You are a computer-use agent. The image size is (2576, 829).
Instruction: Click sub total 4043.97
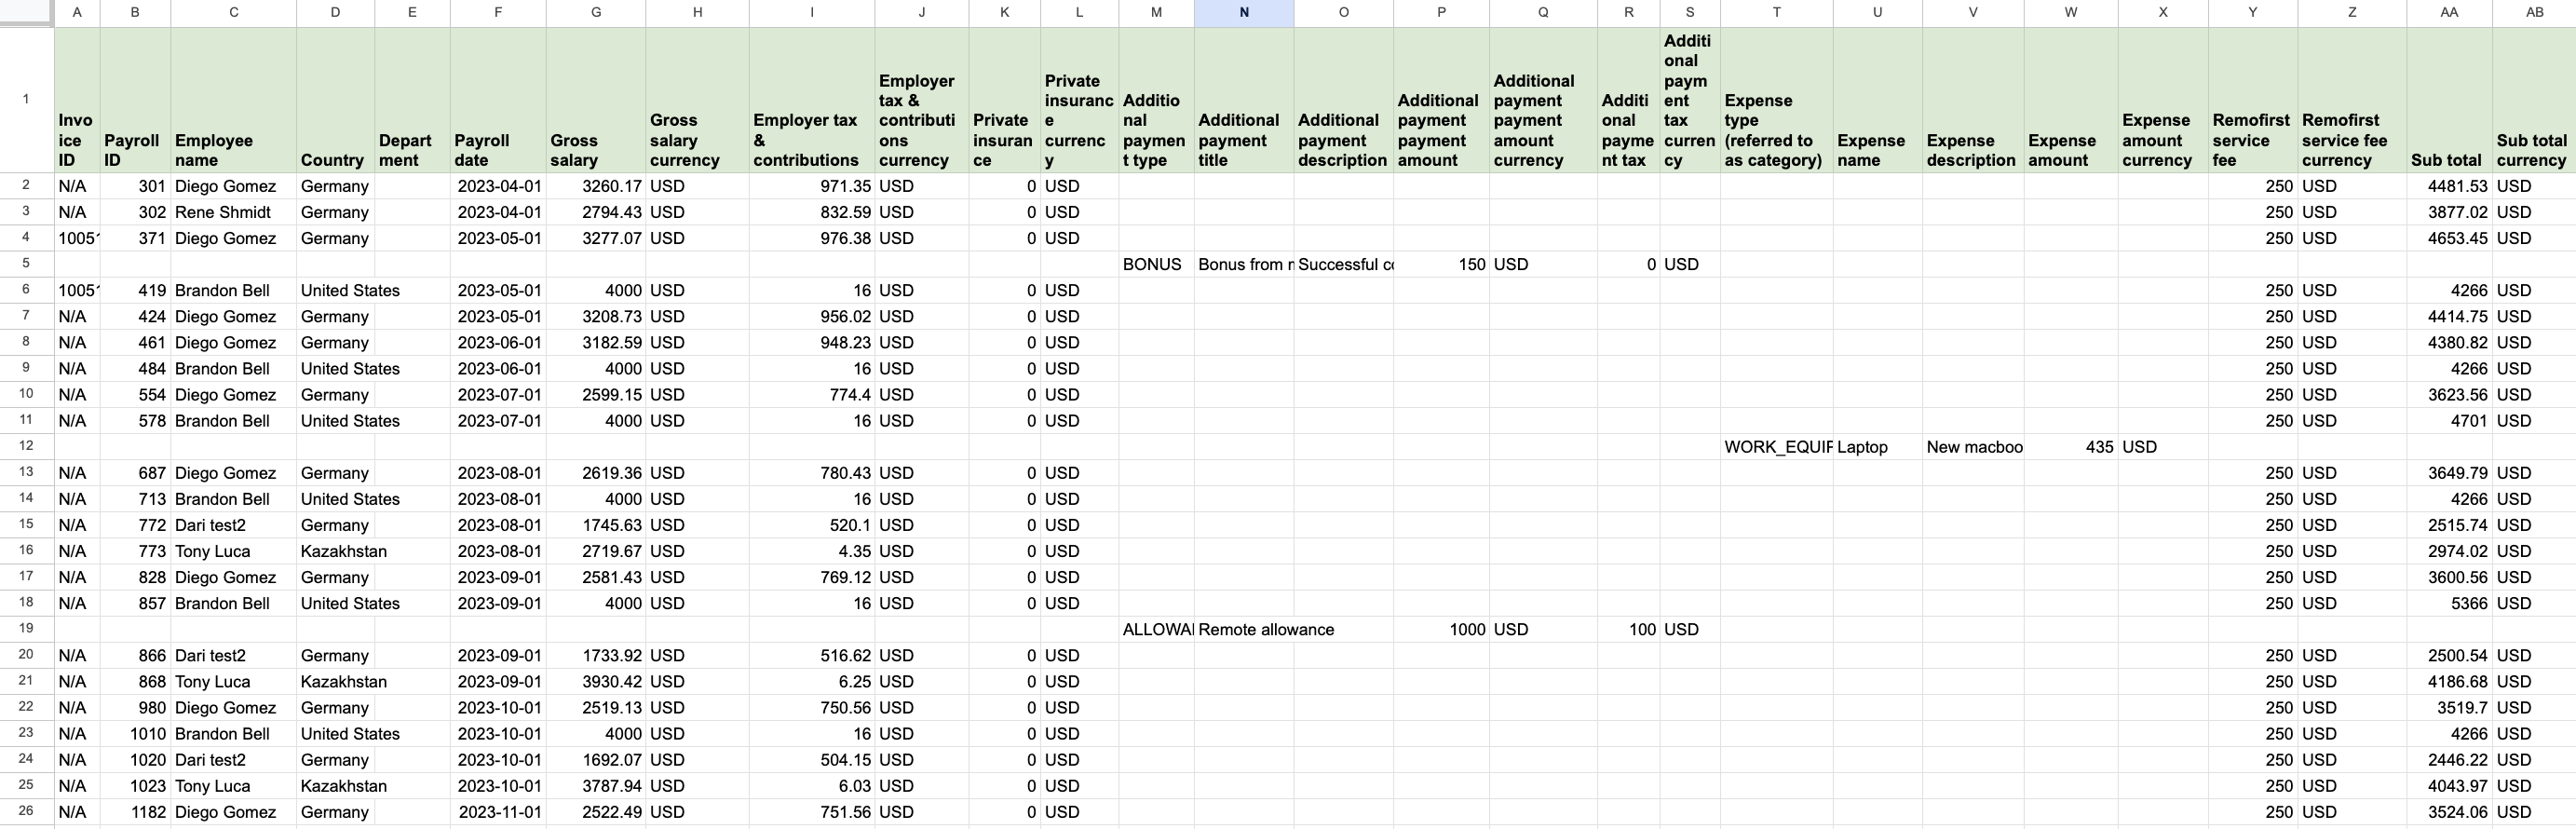coord(2449,786)
